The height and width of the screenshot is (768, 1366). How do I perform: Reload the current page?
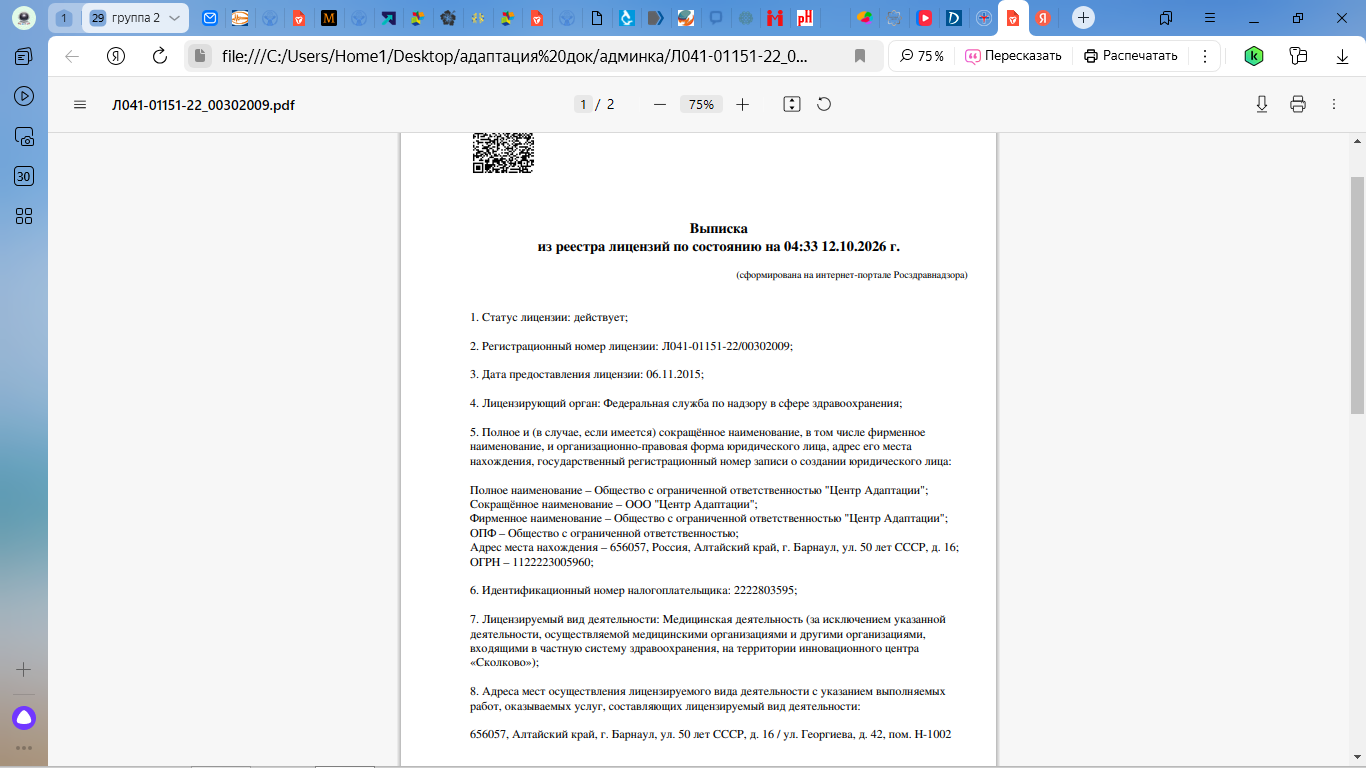[160, 56]
